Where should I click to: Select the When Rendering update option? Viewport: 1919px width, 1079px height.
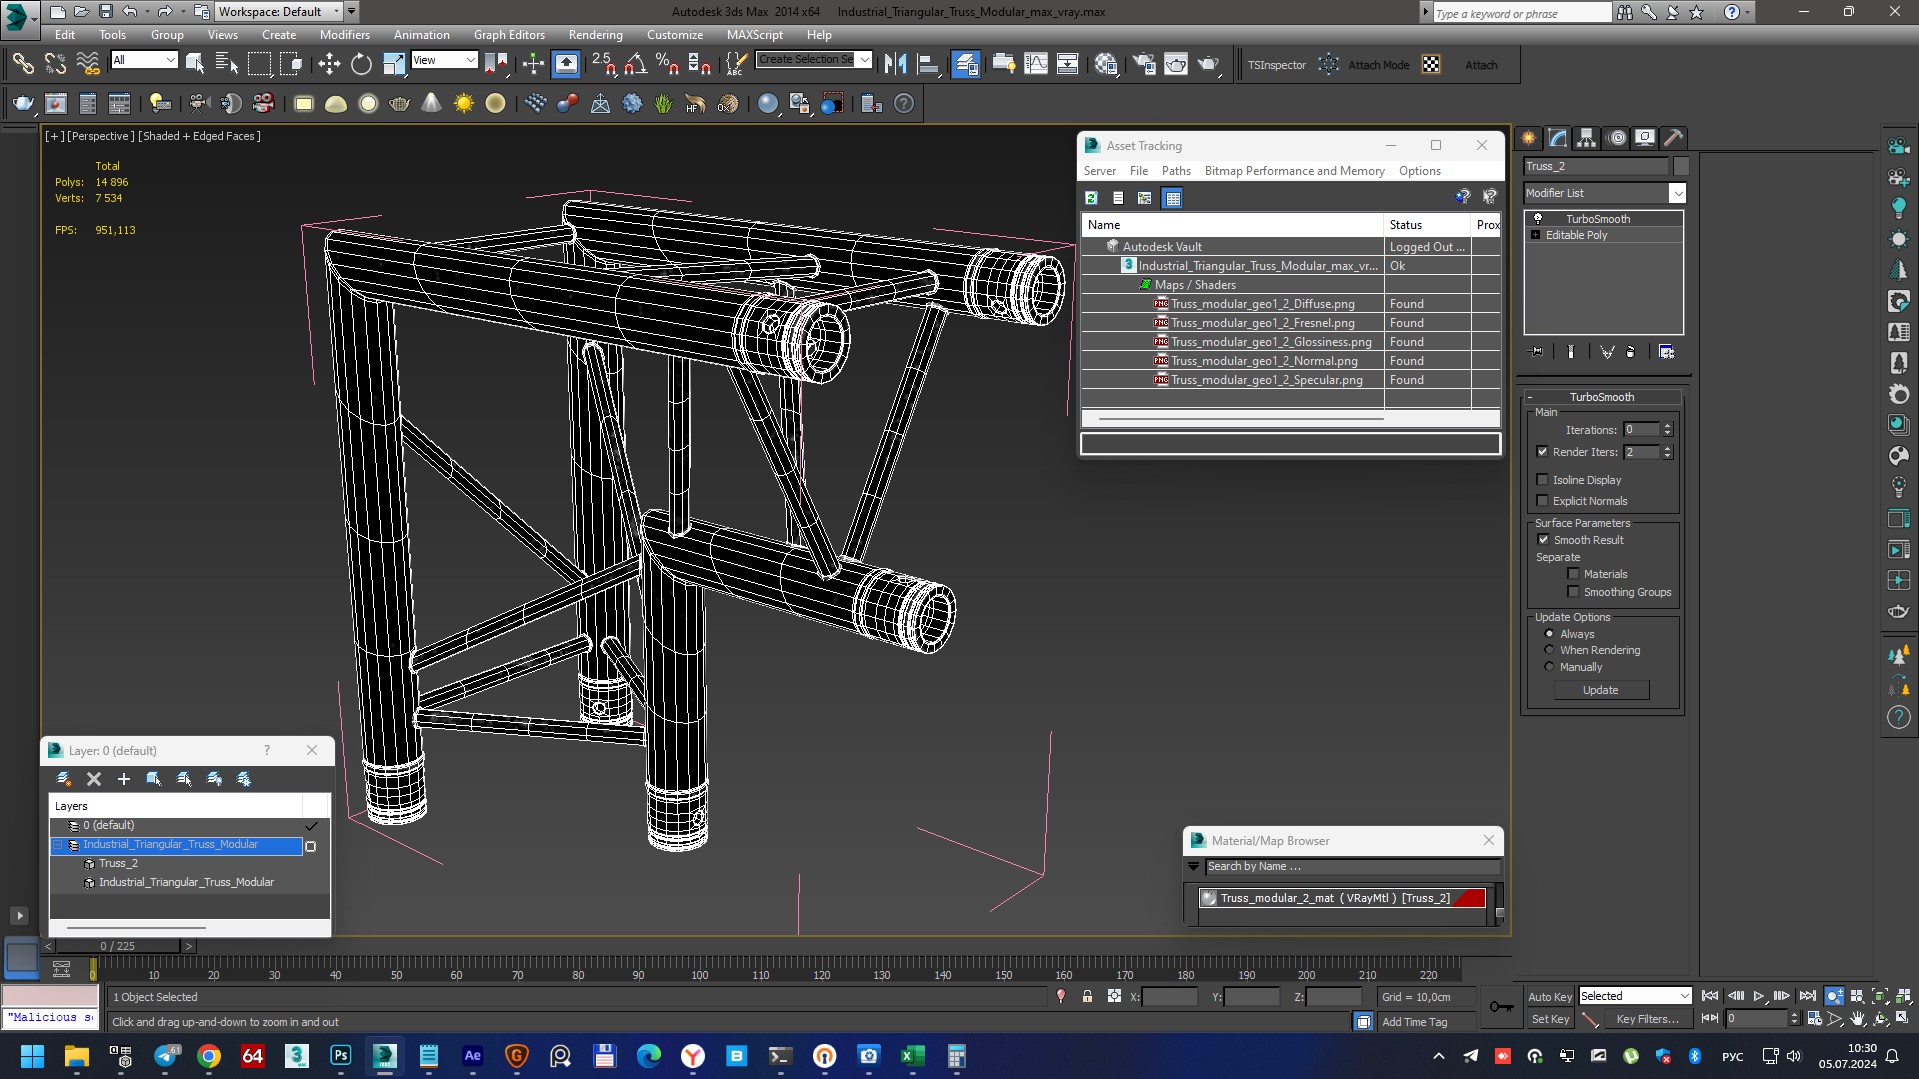[1550, 650]
